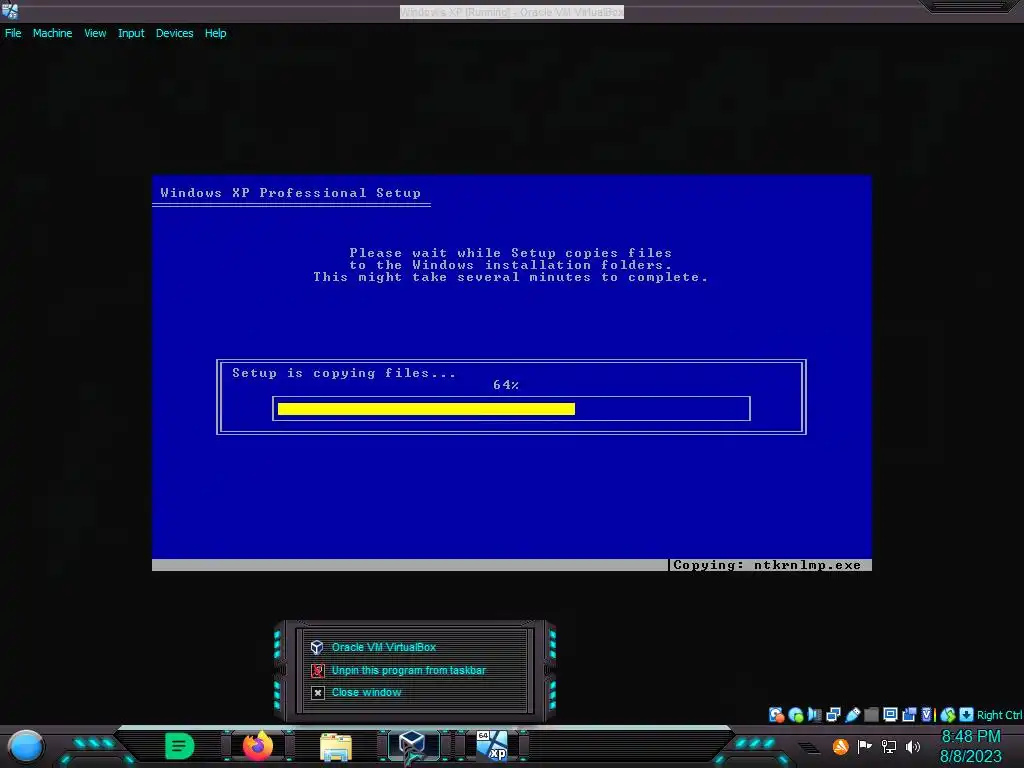This screenshot has width=1024, height=768.
Task: Open the Input menu
Action: click(x=131, y=33)
